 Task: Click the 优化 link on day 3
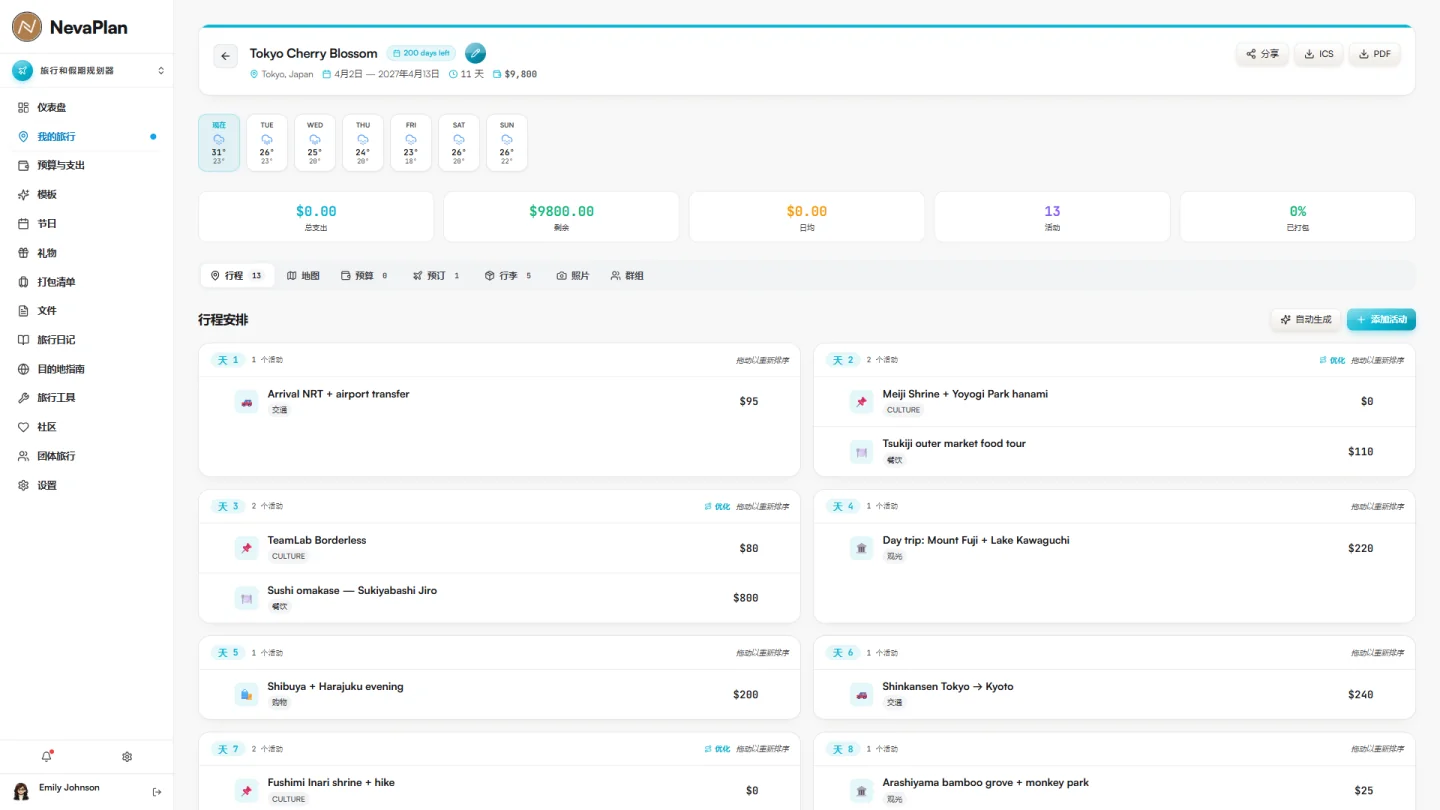tap(717, 506)
